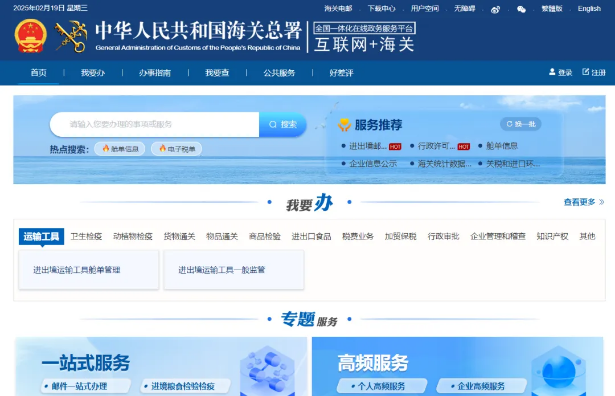Select the 知识产权 tab
The image size is (615, 396).
[x=552, y=236]
